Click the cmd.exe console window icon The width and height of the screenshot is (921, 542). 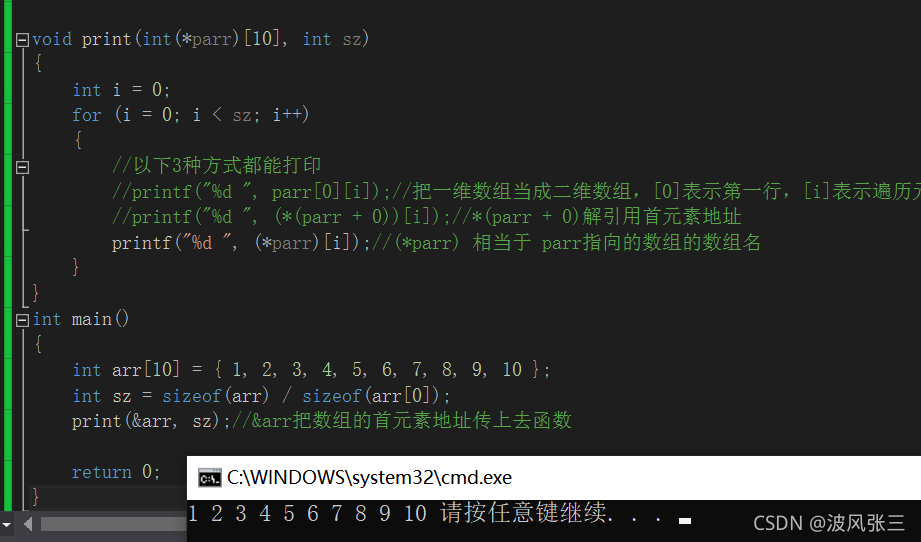point(210,478)
